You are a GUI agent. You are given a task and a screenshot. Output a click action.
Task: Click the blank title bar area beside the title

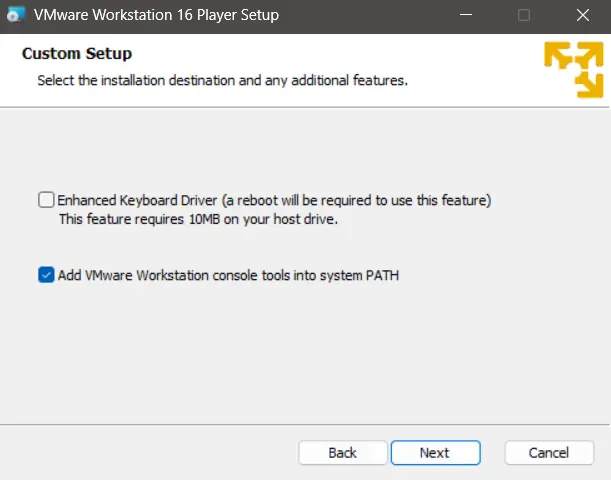360,16
